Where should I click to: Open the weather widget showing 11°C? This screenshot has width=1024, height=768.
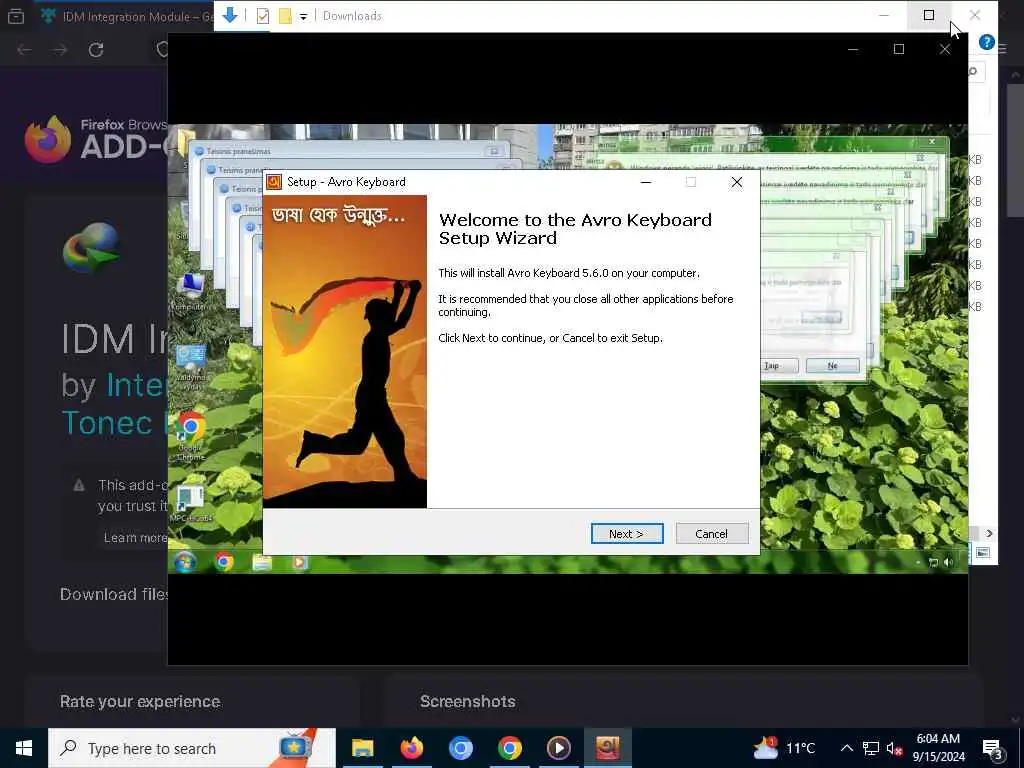tap(784, 748)
